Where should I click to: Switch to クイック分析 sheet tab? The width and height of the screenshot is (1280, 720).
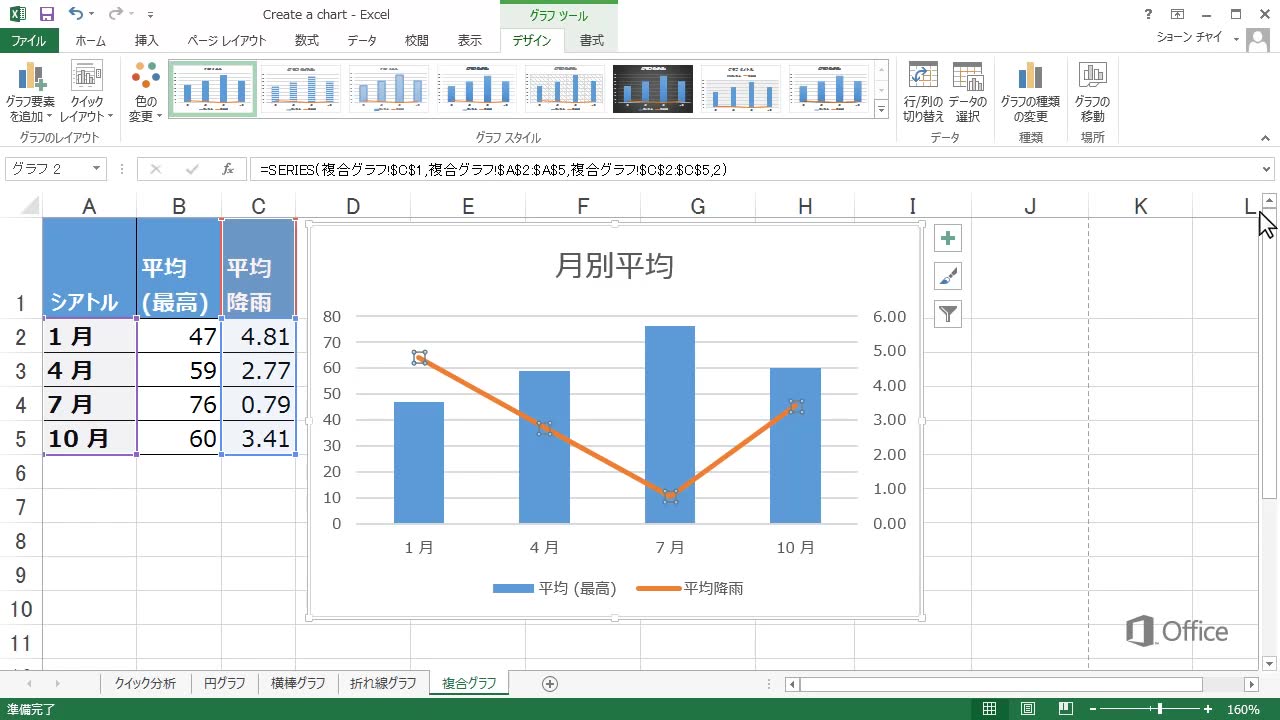click(x=146, y=684)
